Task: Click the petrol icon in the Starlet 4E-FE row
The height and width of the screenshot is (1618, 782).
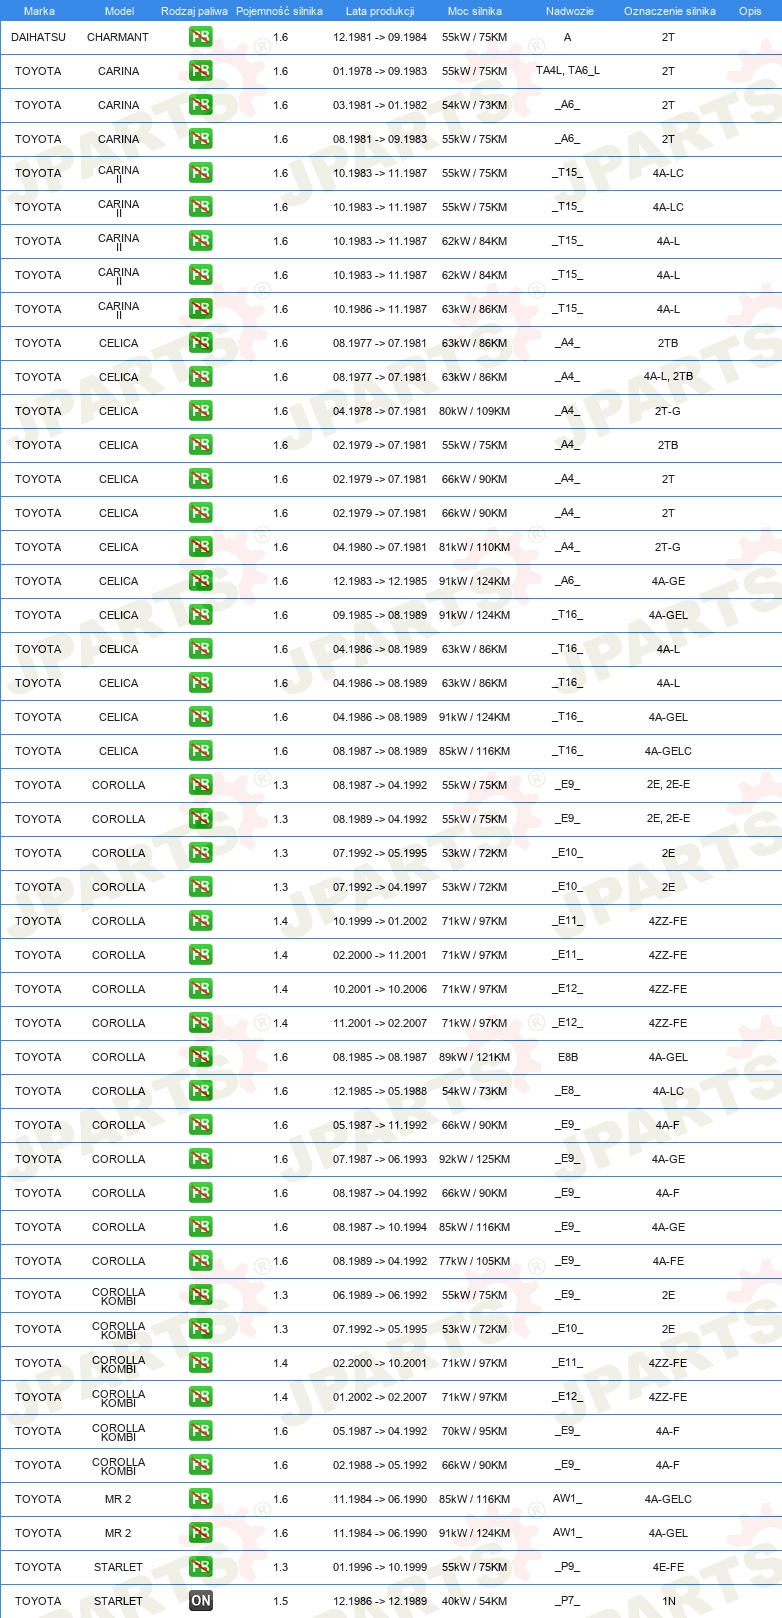Action: coord(200,1567)
